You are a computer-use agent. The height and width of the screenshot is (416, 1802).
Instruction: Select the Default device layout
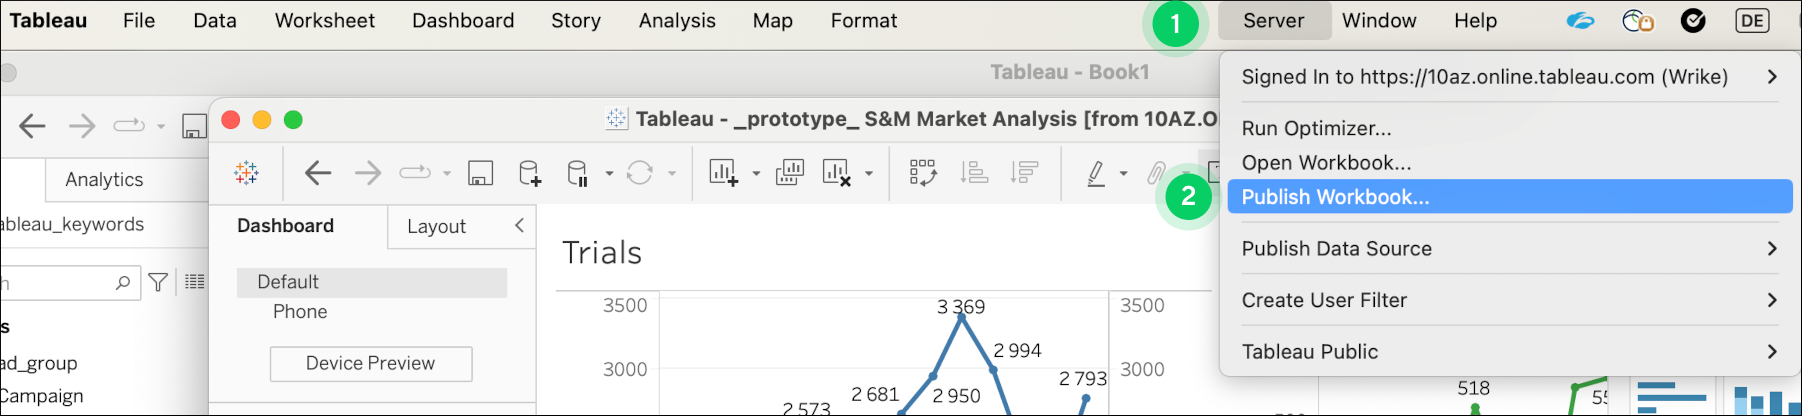[372, 282]
